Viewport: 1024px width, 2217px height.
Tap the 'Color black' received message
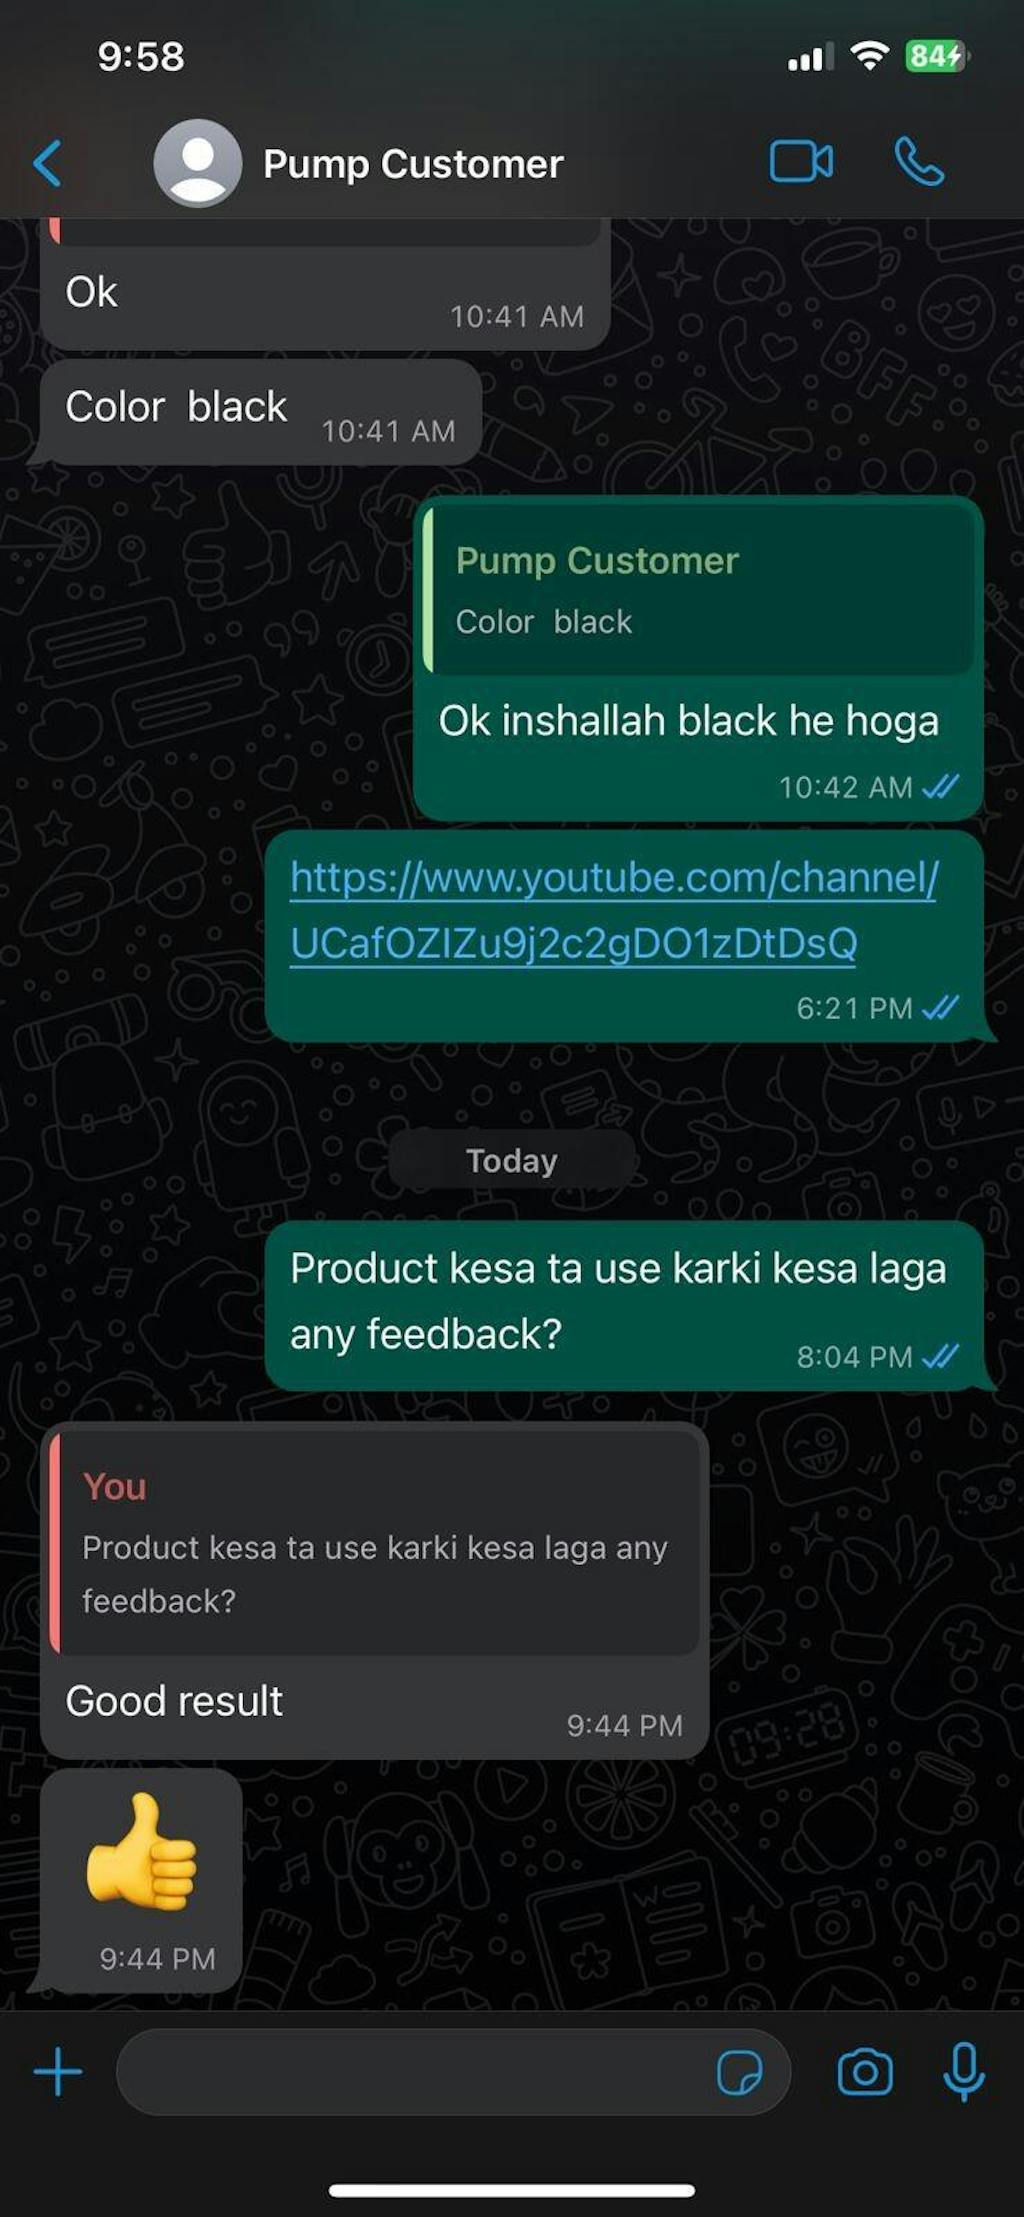pyautogui.click(x=260, y=412)
